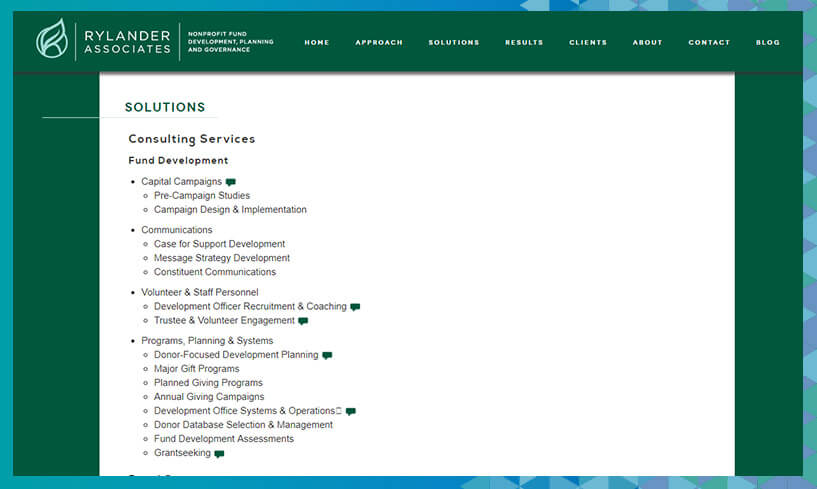Open the speech bubble next to Grantseeking
The height and width of the screenshot is (489, 817).
[x=219, y=453]
